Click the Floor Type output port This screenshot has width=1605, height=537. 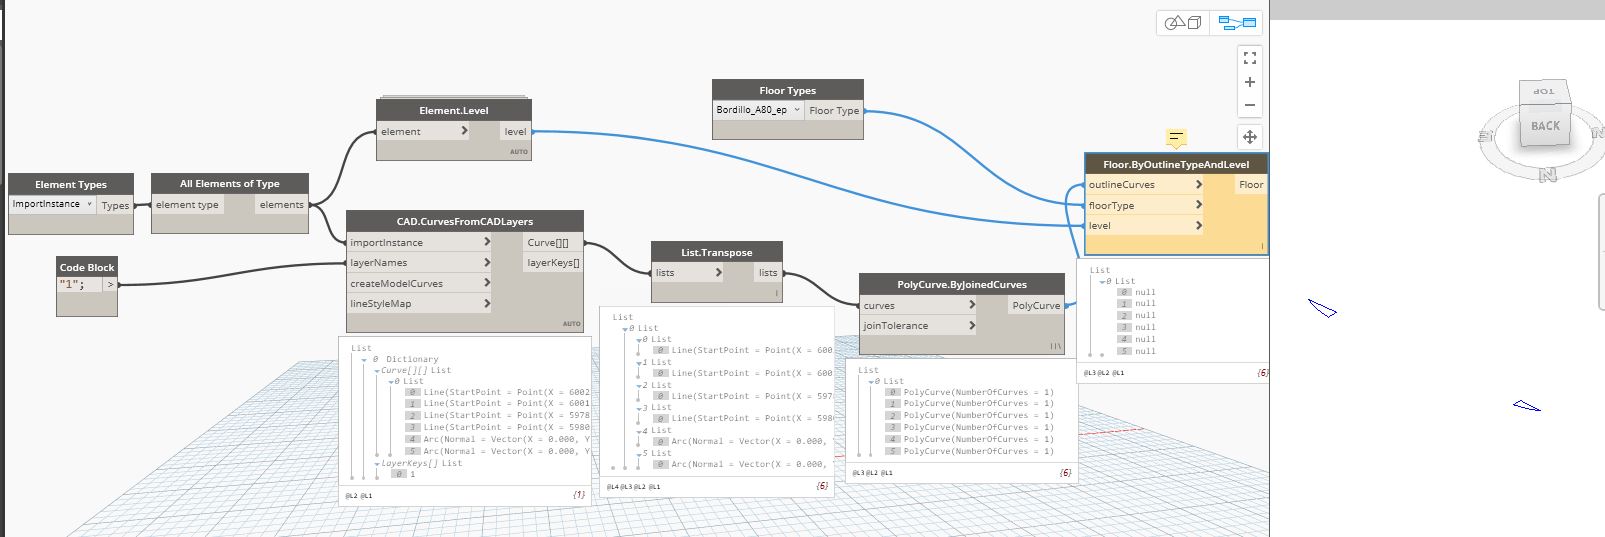[834, 110]
